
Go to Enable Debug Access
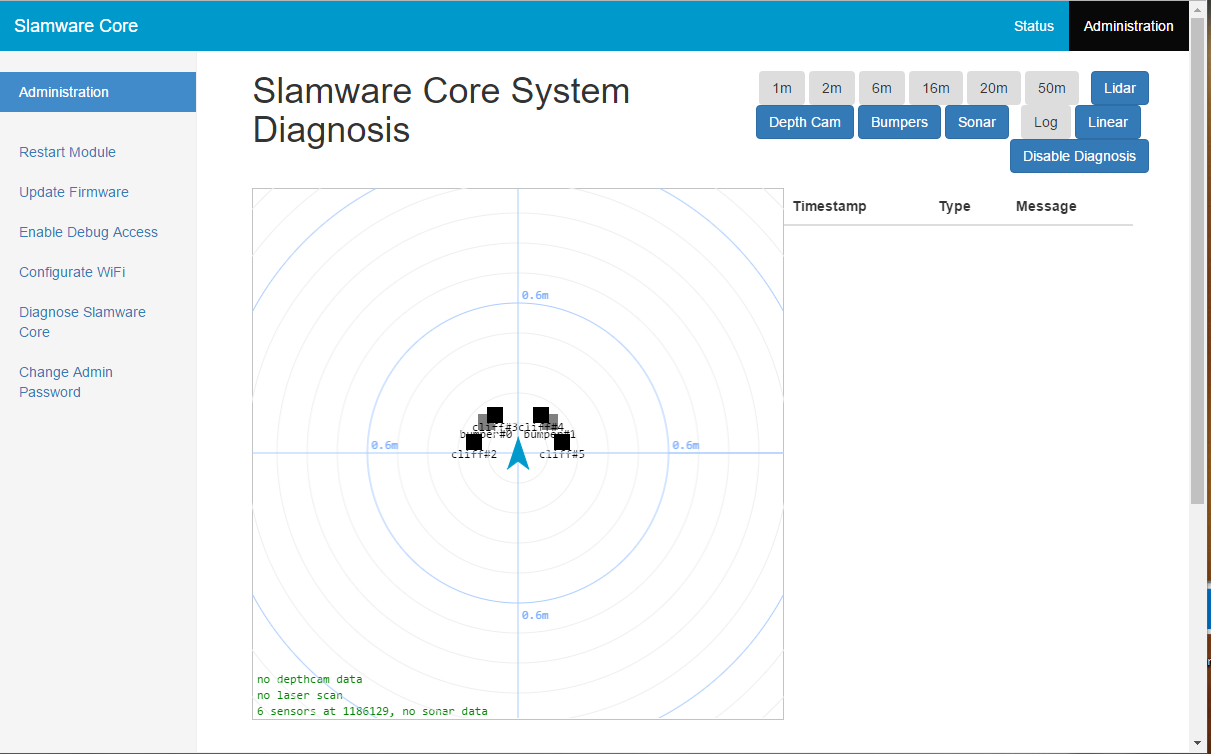coord(88,232)
